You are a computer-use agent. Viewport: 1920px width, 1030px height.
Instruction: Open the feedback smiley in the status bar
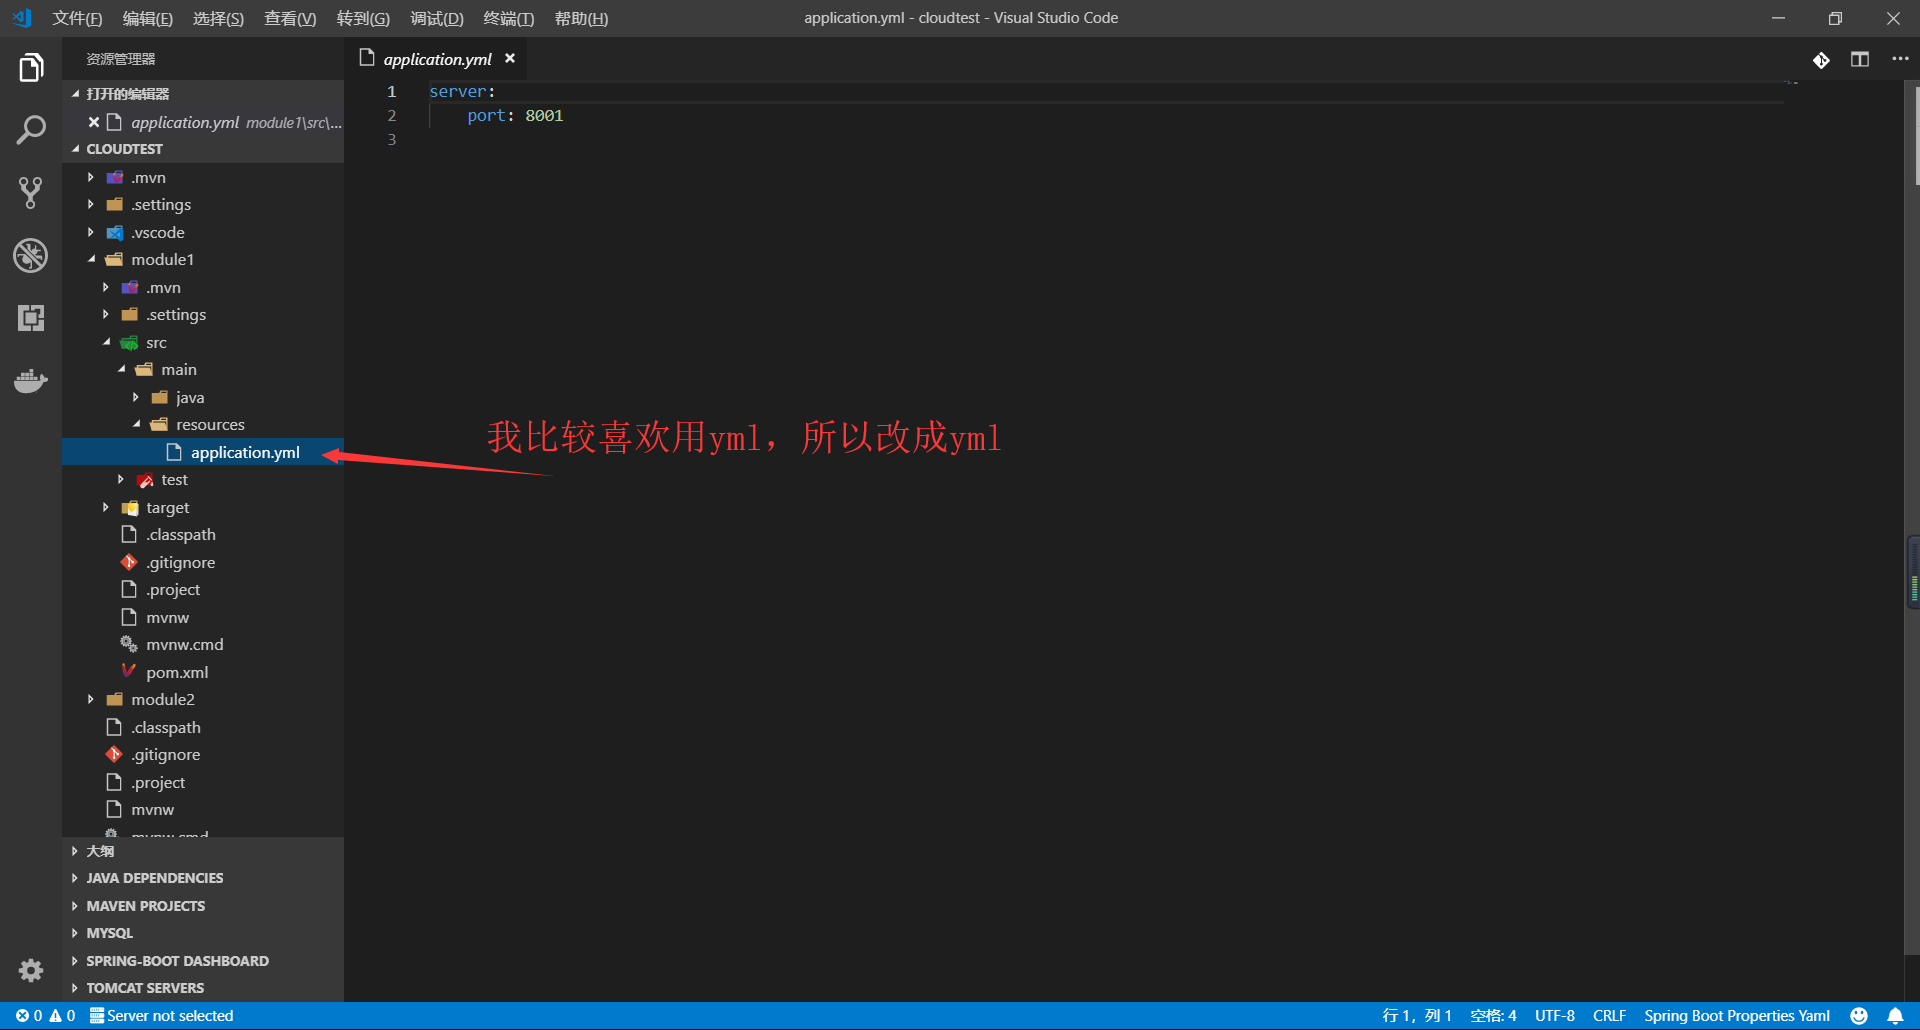coord(1858,1015)
